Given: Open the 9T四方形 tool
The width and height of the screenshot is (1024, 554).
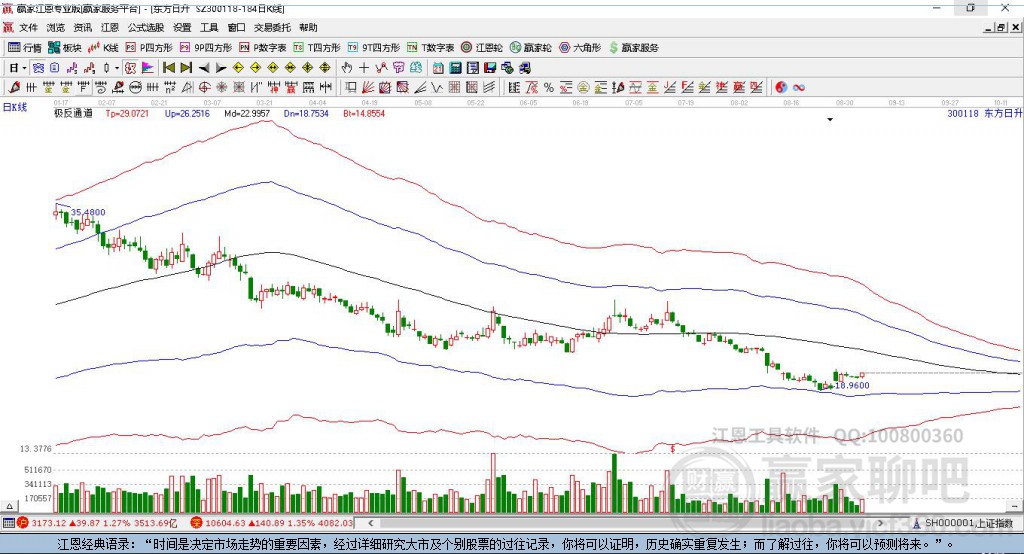Looking at the screenshot, I should pos(374,48).
